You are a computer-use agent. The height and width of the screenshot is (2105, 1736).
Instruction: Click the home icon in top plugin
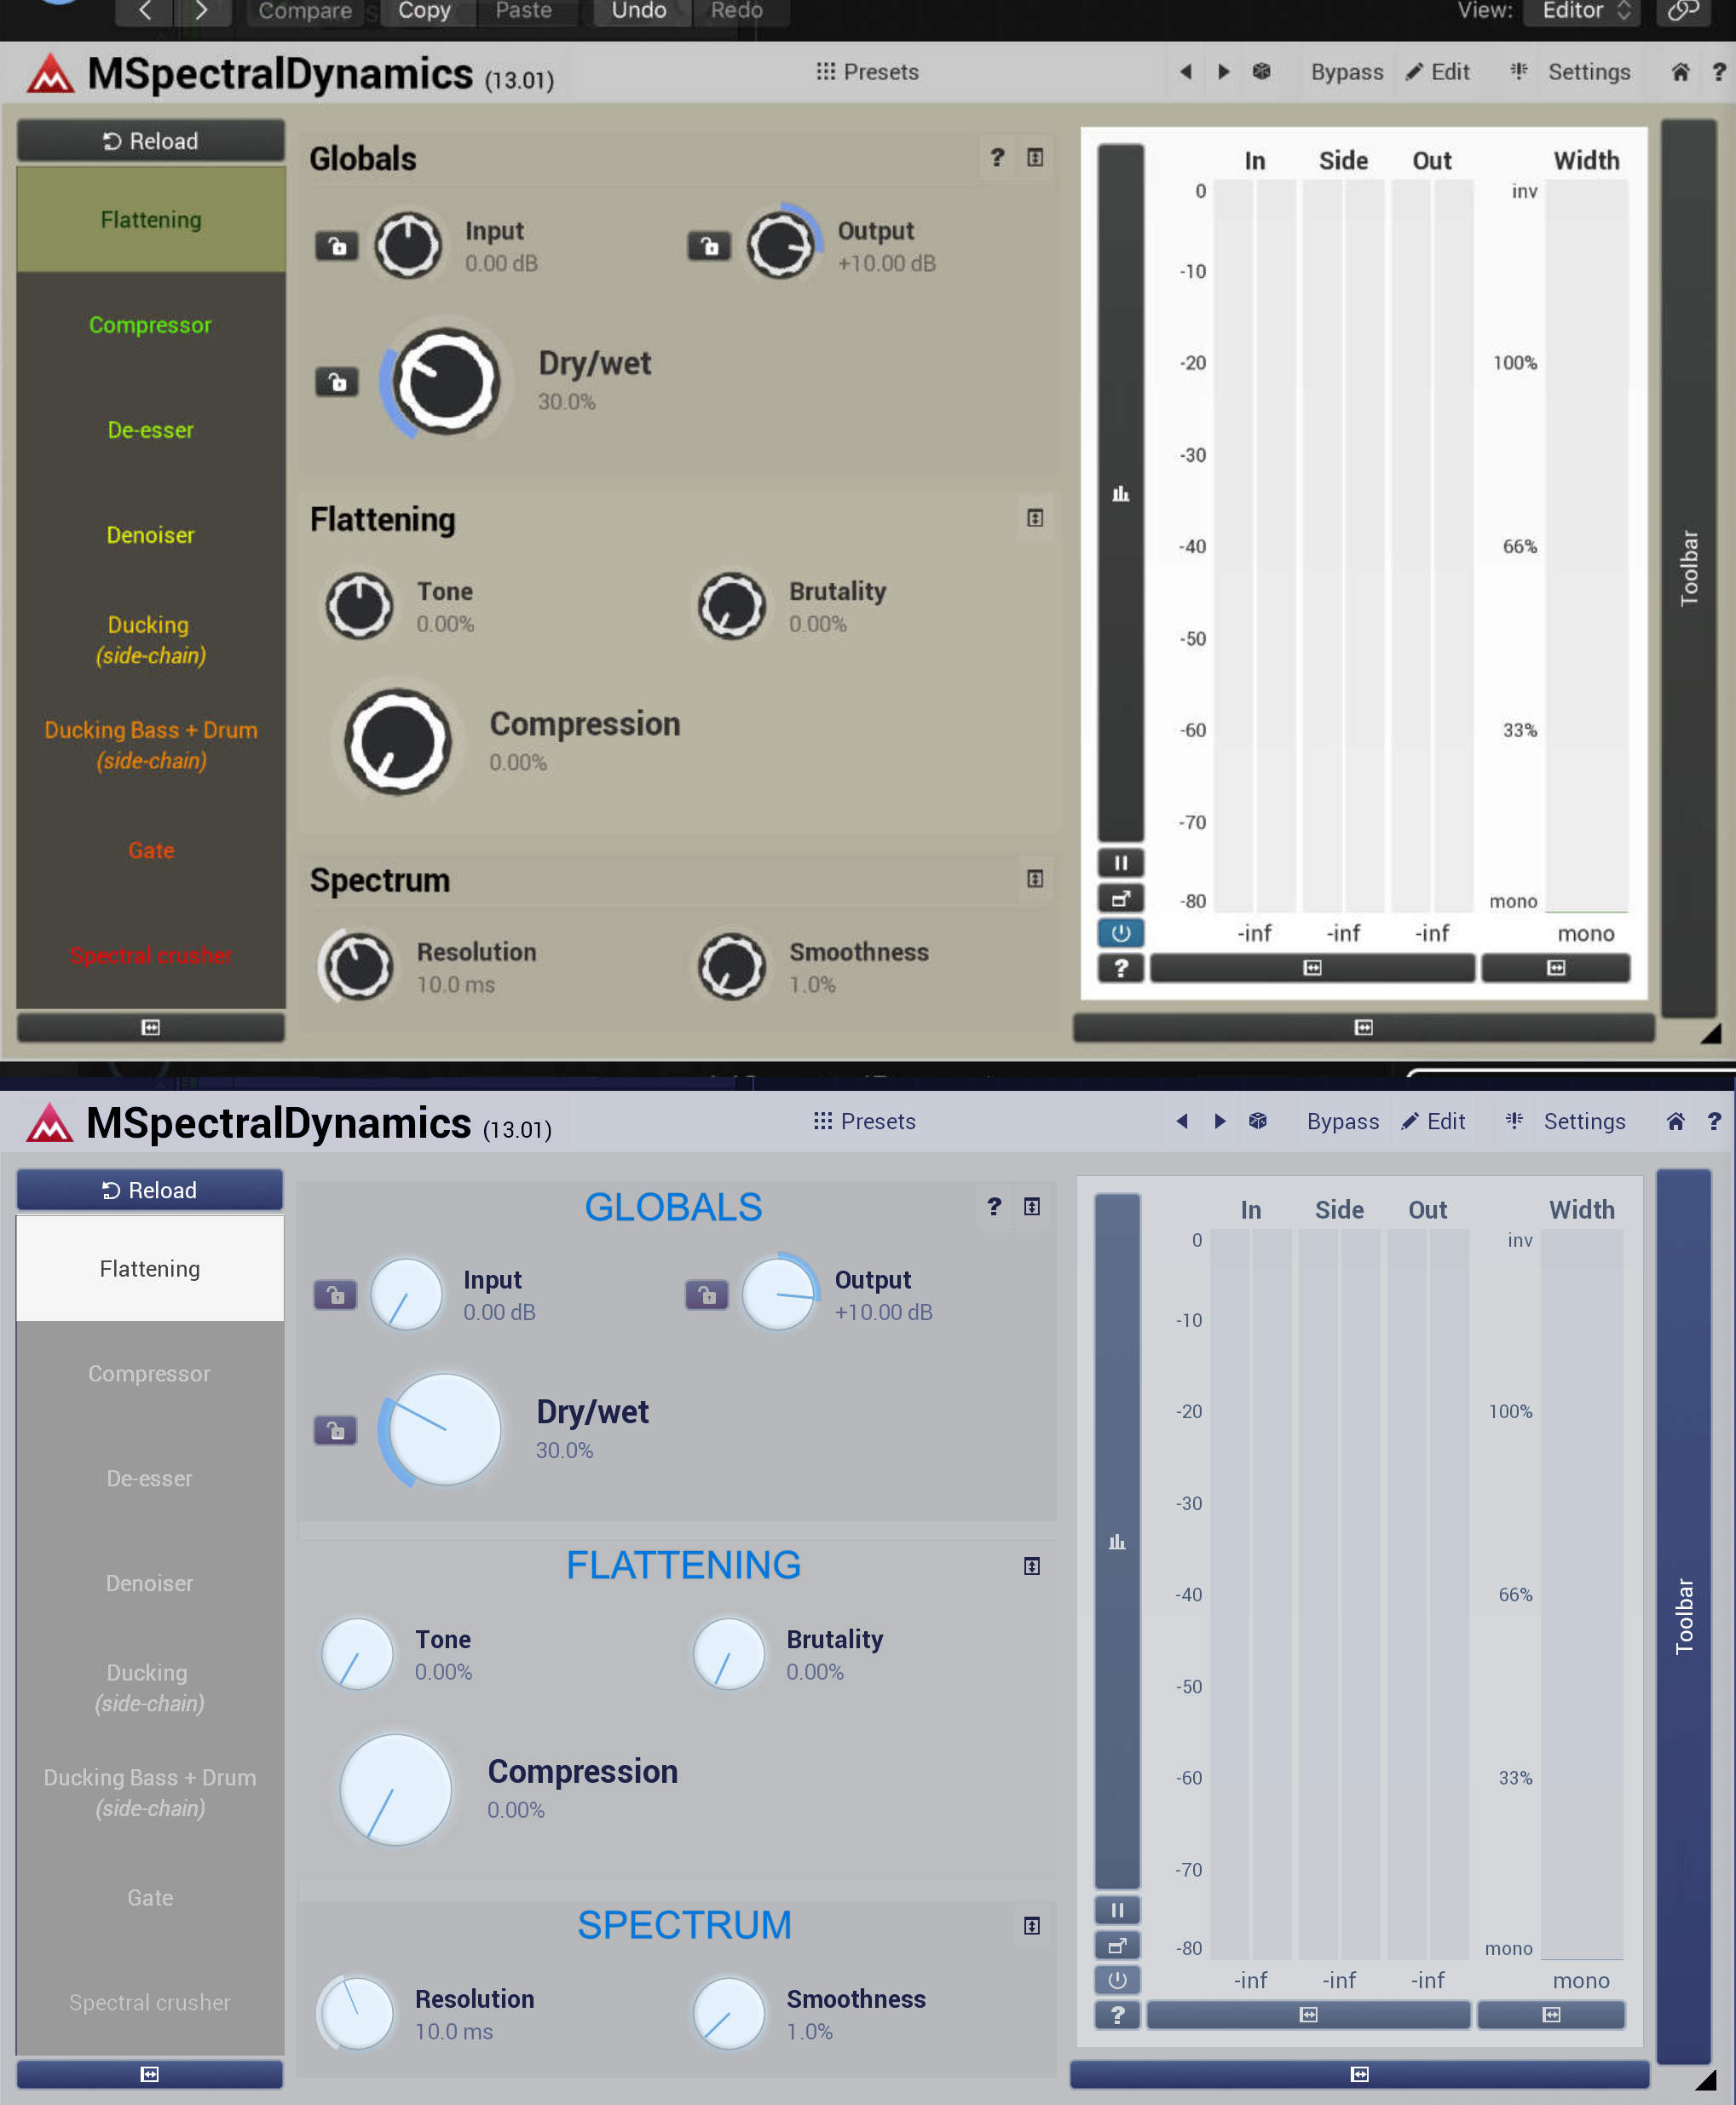point(1680,72)
